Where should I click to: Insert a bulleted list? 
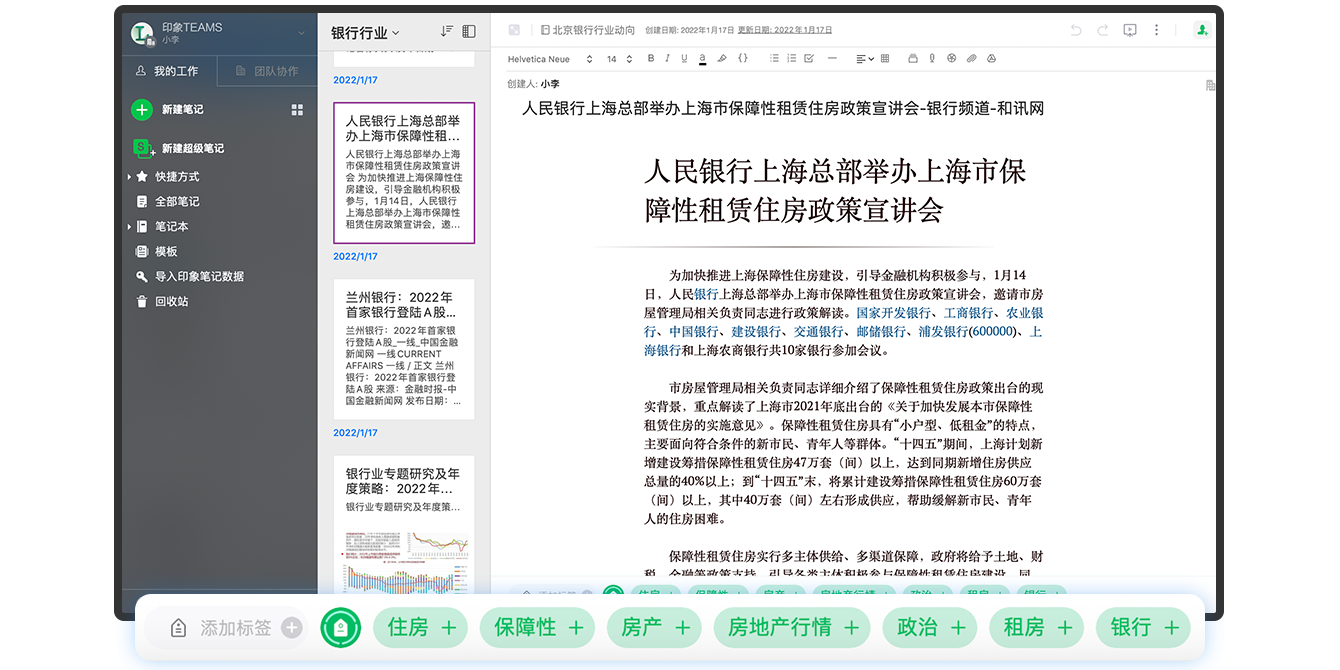(774, 59)
